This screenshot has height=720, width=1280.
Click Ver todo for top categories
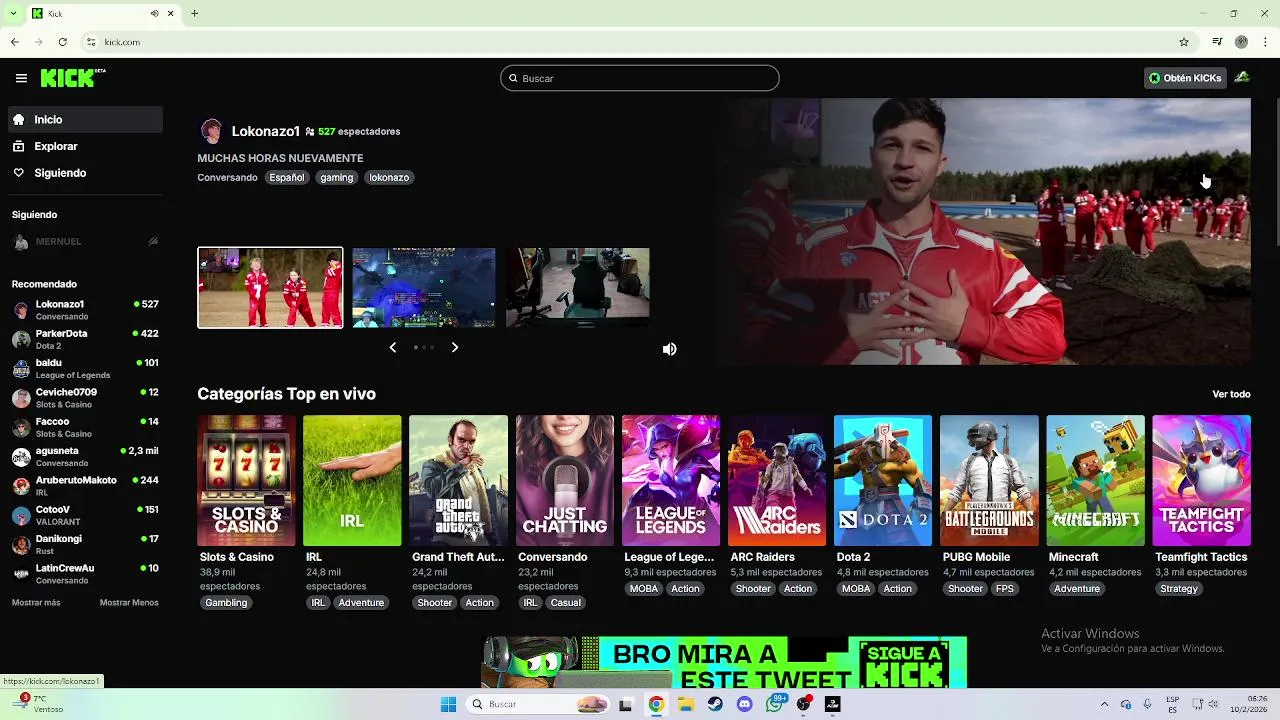[x=1231, y=394]
